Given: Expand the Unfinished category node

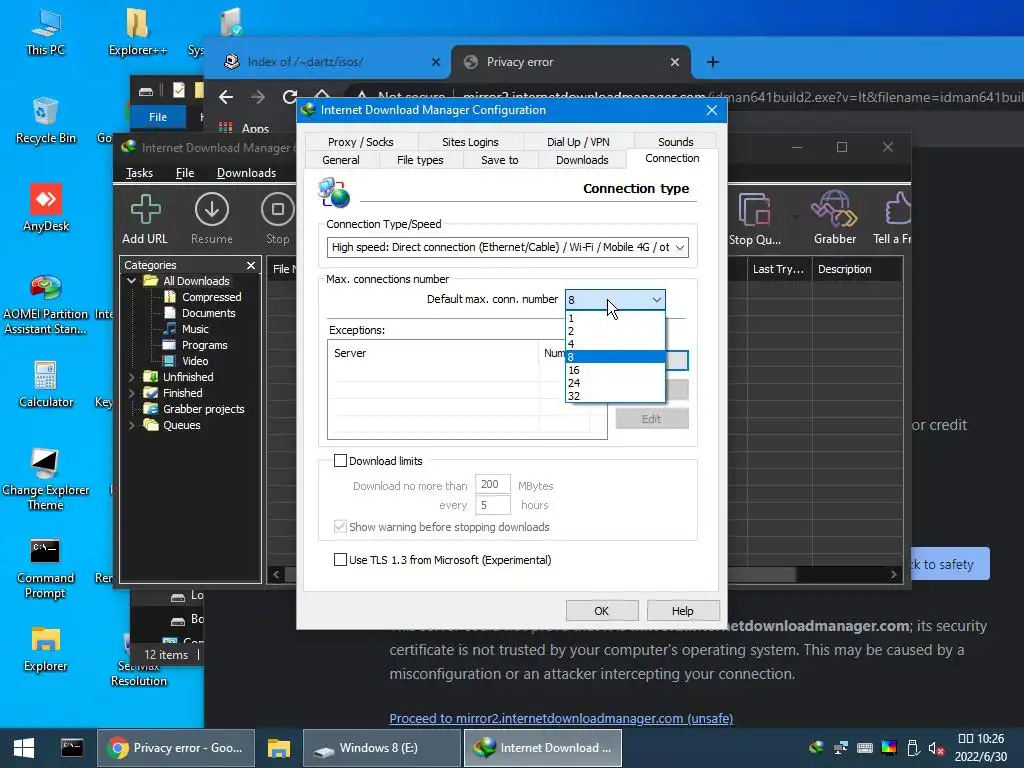Looking at the screenshot, I should click(x=131, y=377).
